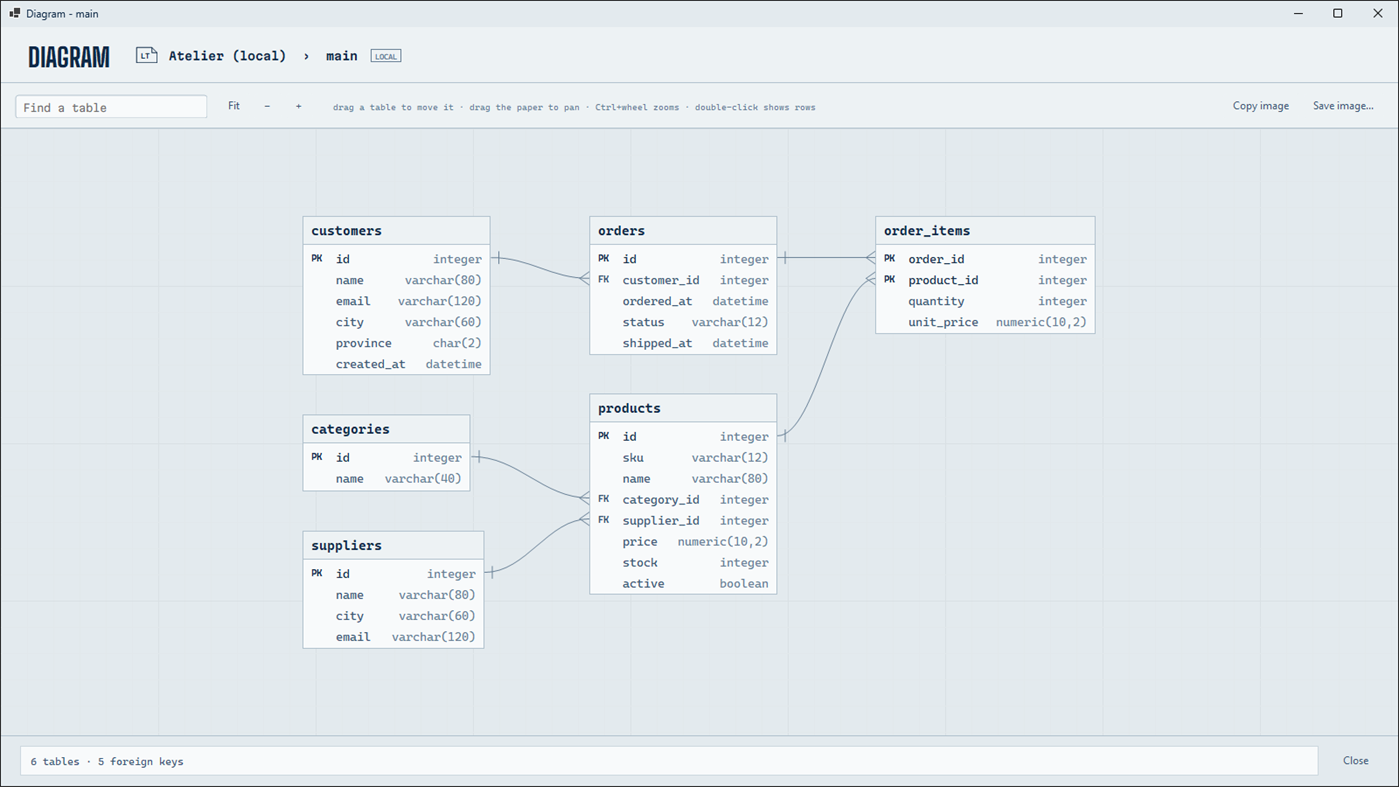1399x787 pixels.
Task: Click the PK badge of suppliers id
Action: pyautogui.click(x=317, y=574)
